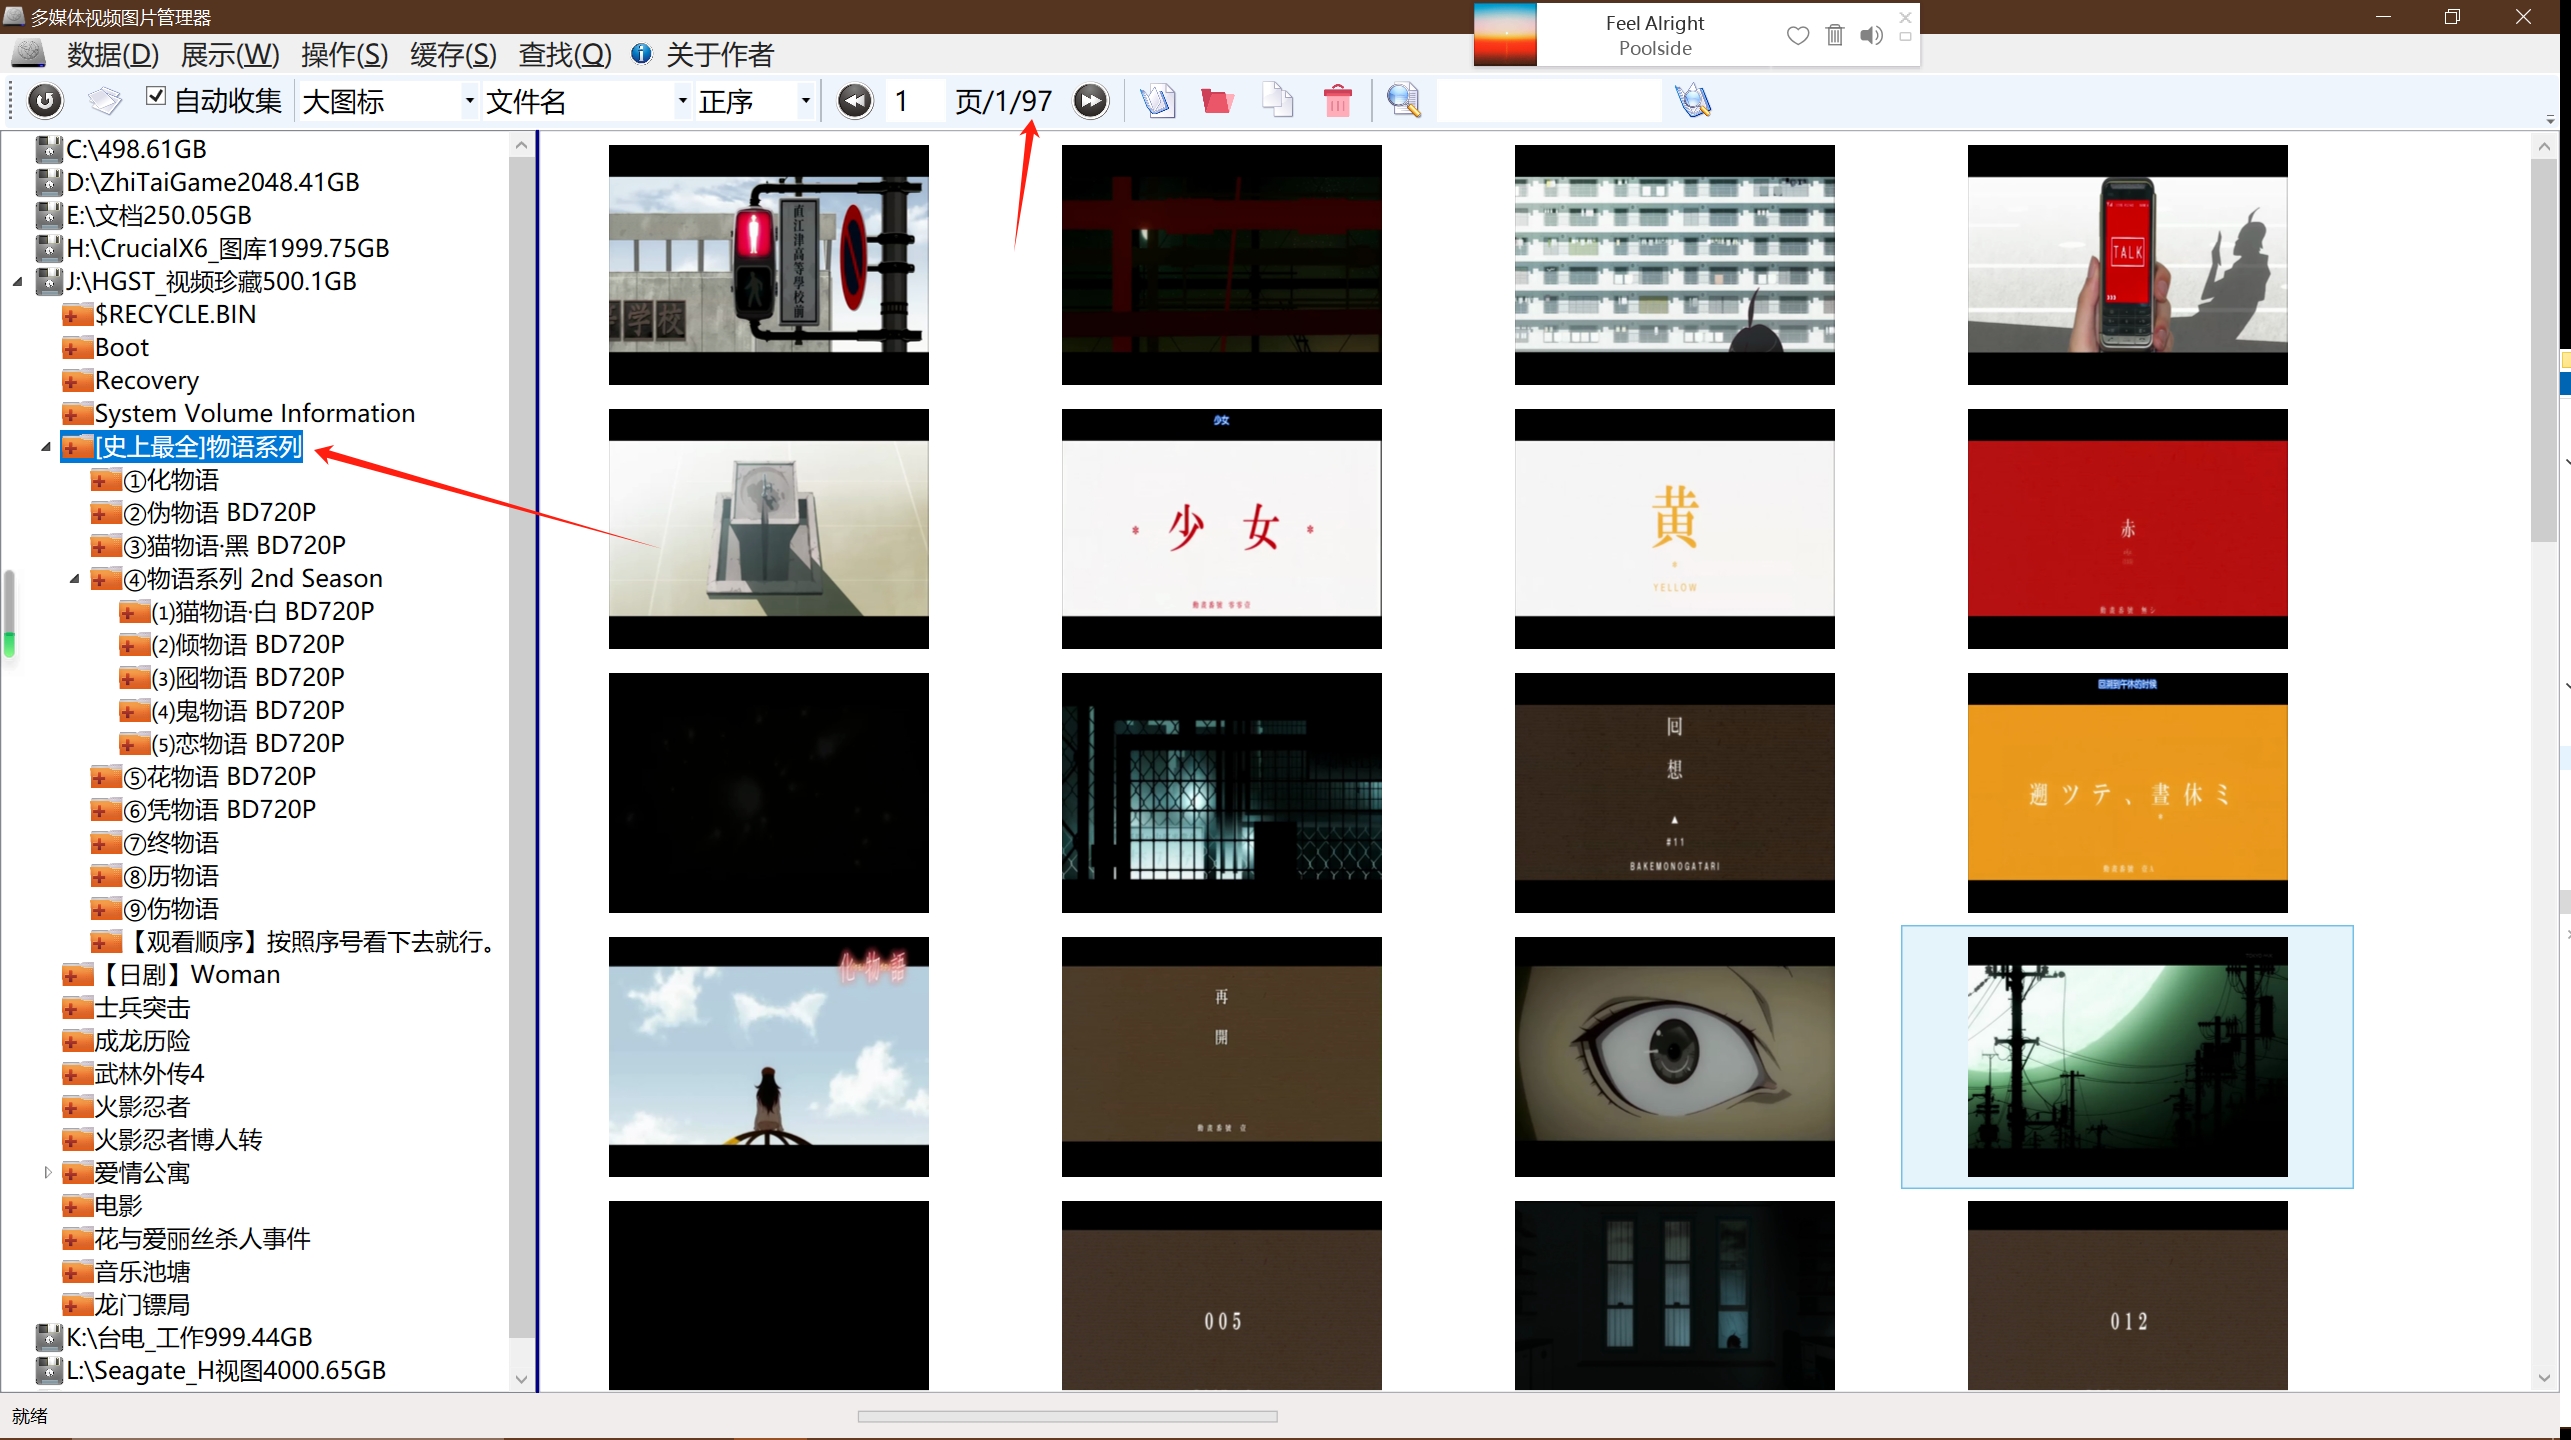Click the 电影 folder icon

[77, 1206]
